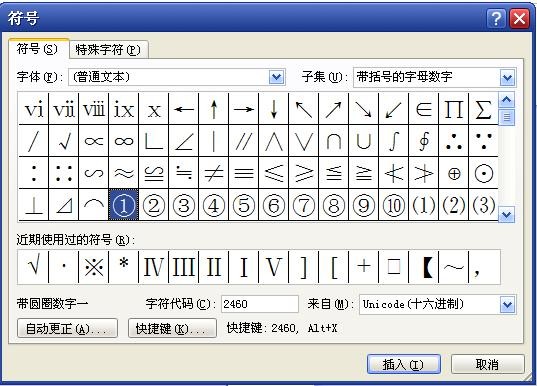Screen dimensions: 537x386
Task: Pick the circled number ⑤ symbol
Action: click(244, 205)
